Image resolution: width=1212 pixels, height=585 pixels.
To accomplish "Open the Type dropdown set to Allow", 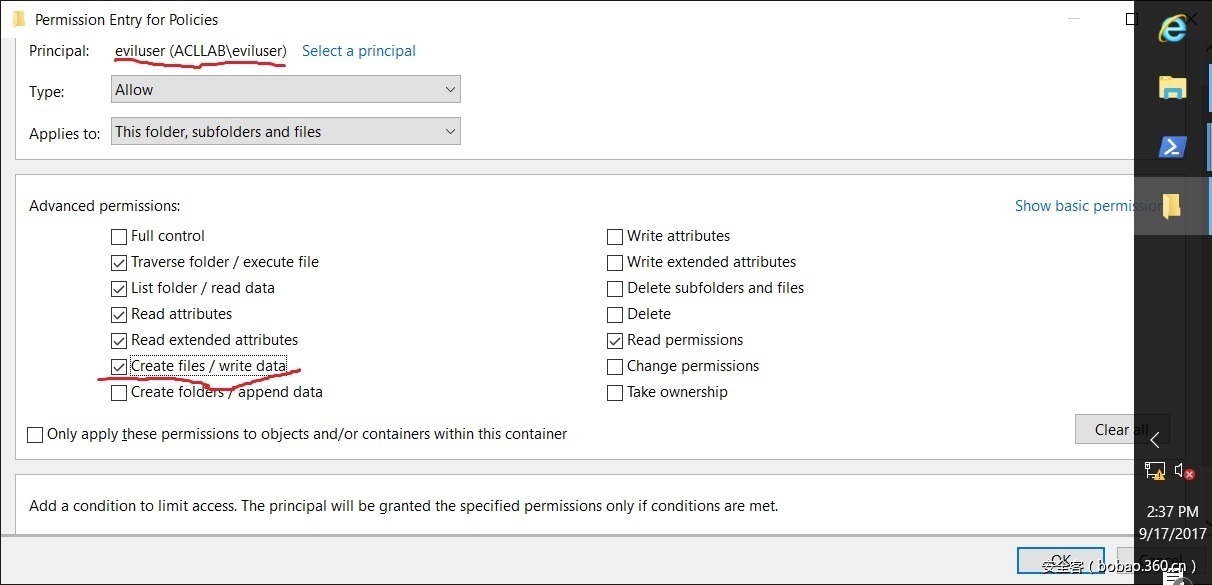I will [x=286, y=90].
